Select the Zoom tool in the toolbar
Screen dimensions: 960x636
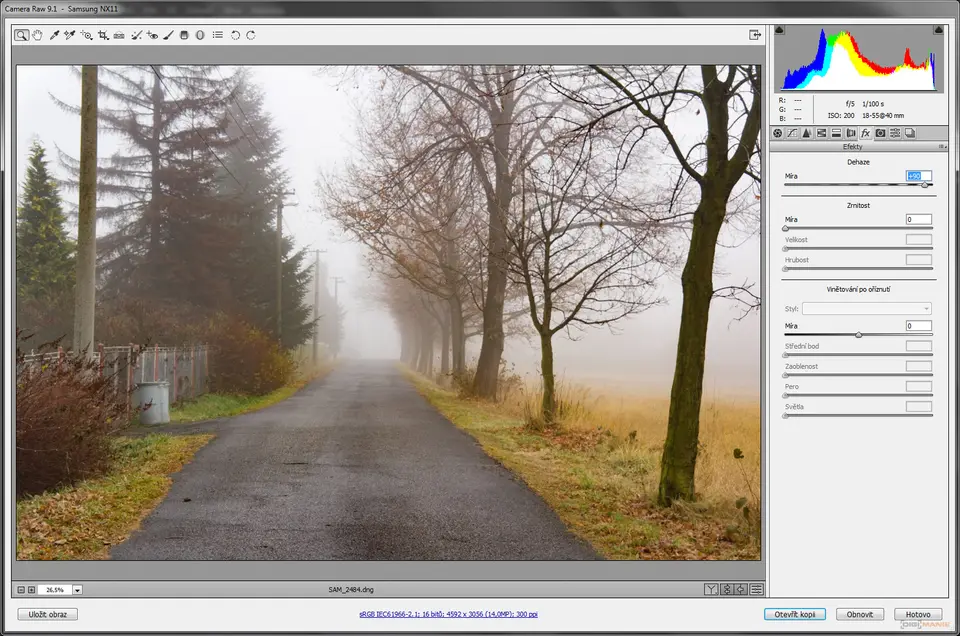point(22,35)
